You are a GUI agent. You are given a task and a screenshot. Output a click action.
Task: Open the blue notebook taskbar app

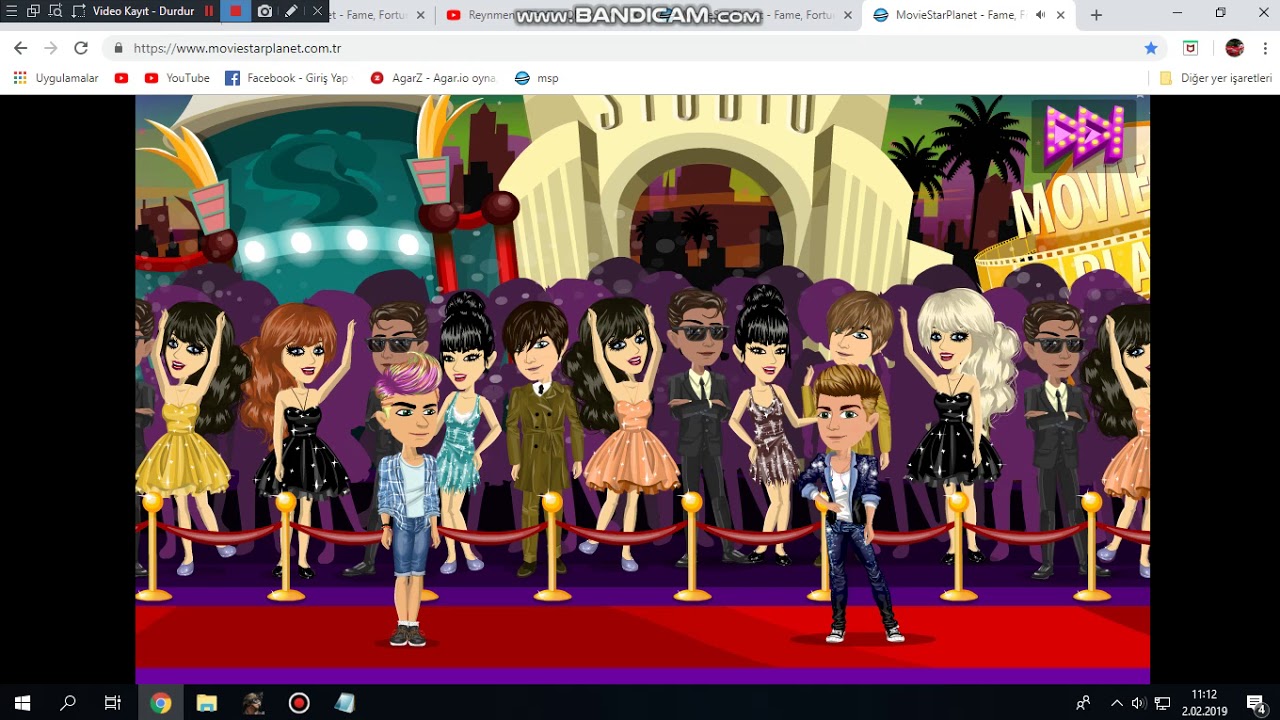click(345, 703)
